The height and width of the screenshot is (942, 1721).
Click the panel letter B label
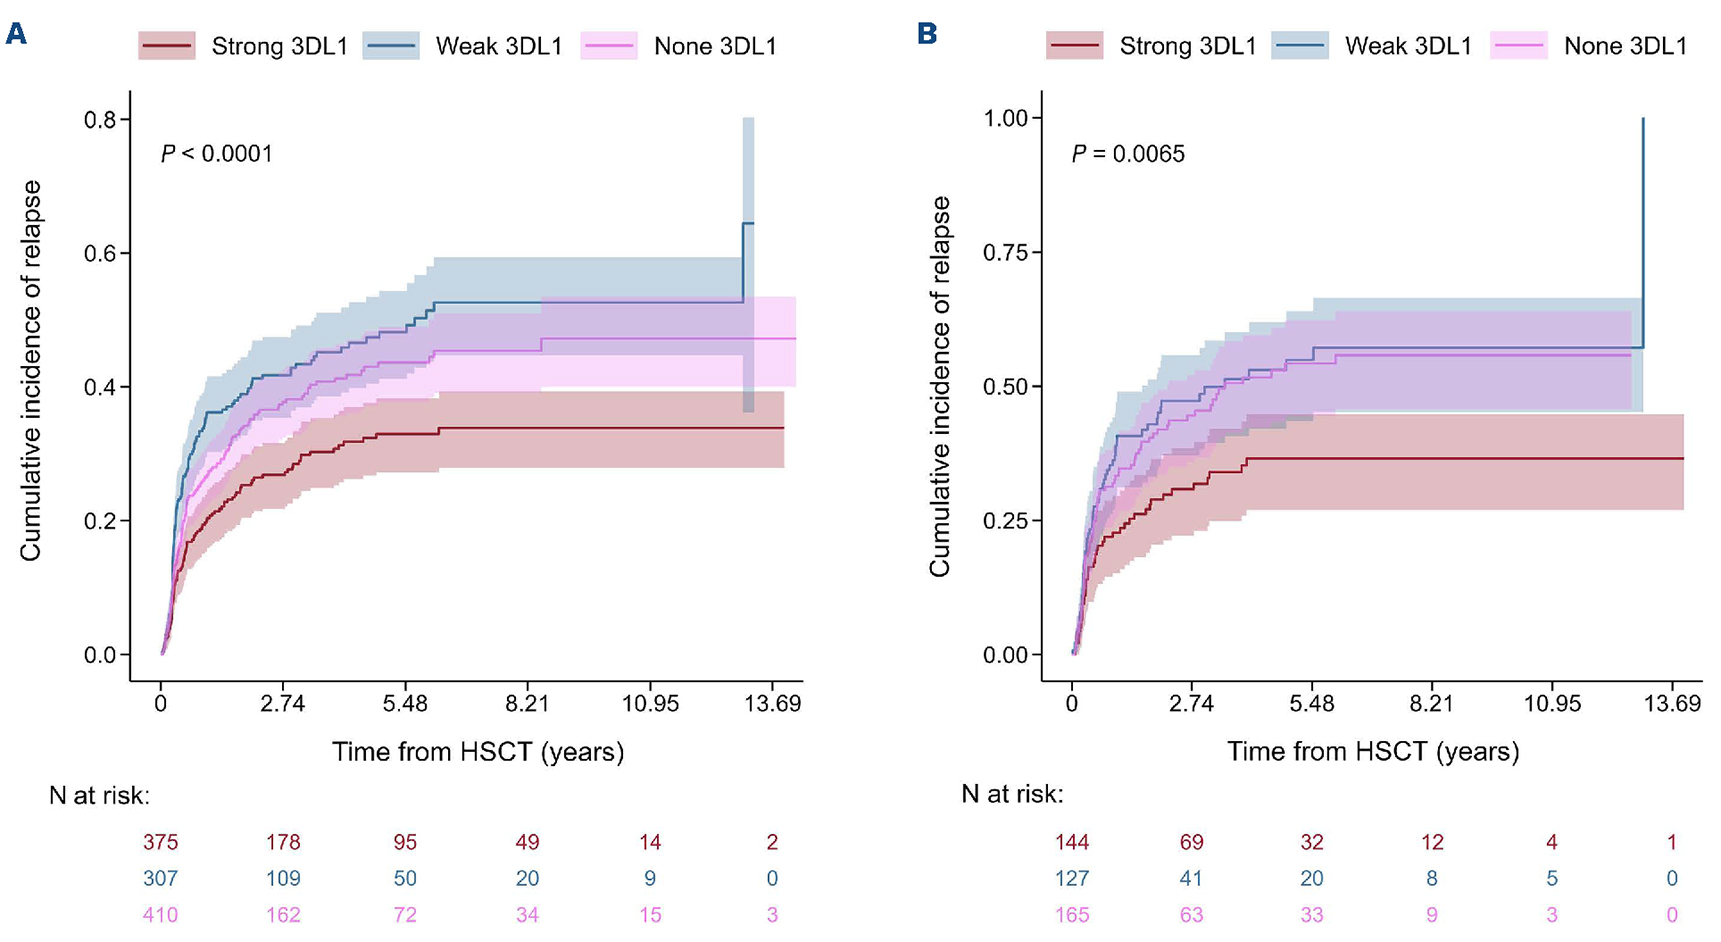[x=927, y=34]
